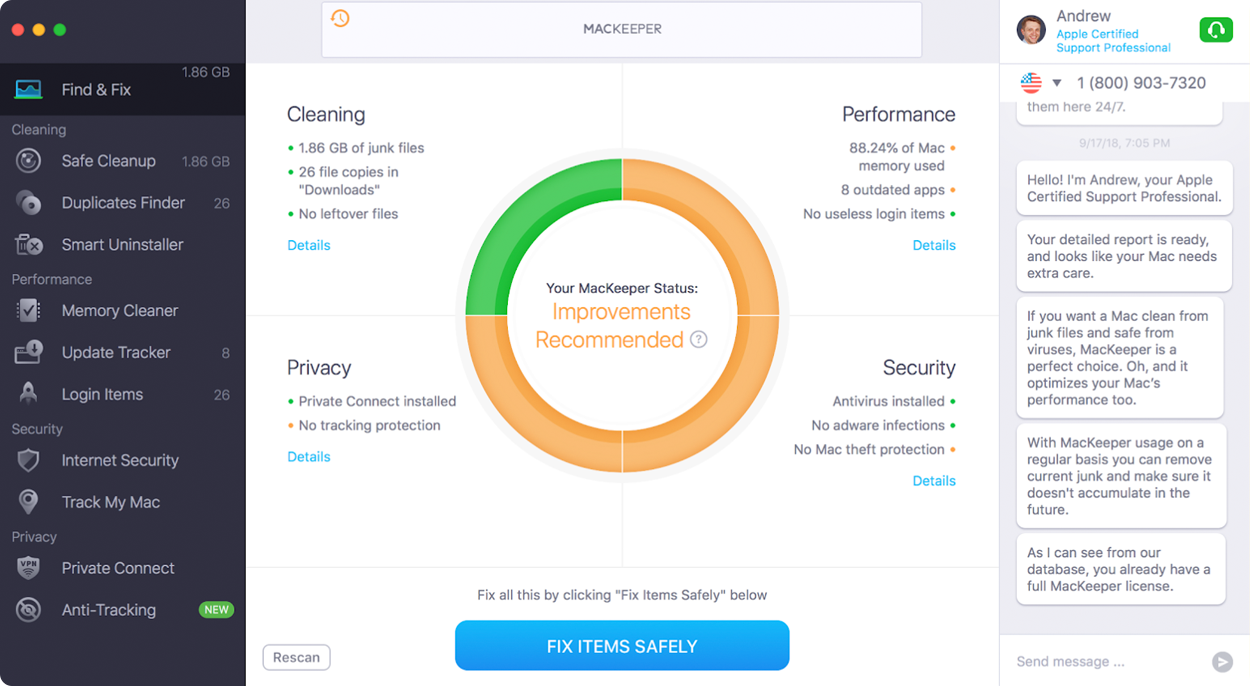Open Update Tracker download icon
1250x686 pixels.
point(28,352)
